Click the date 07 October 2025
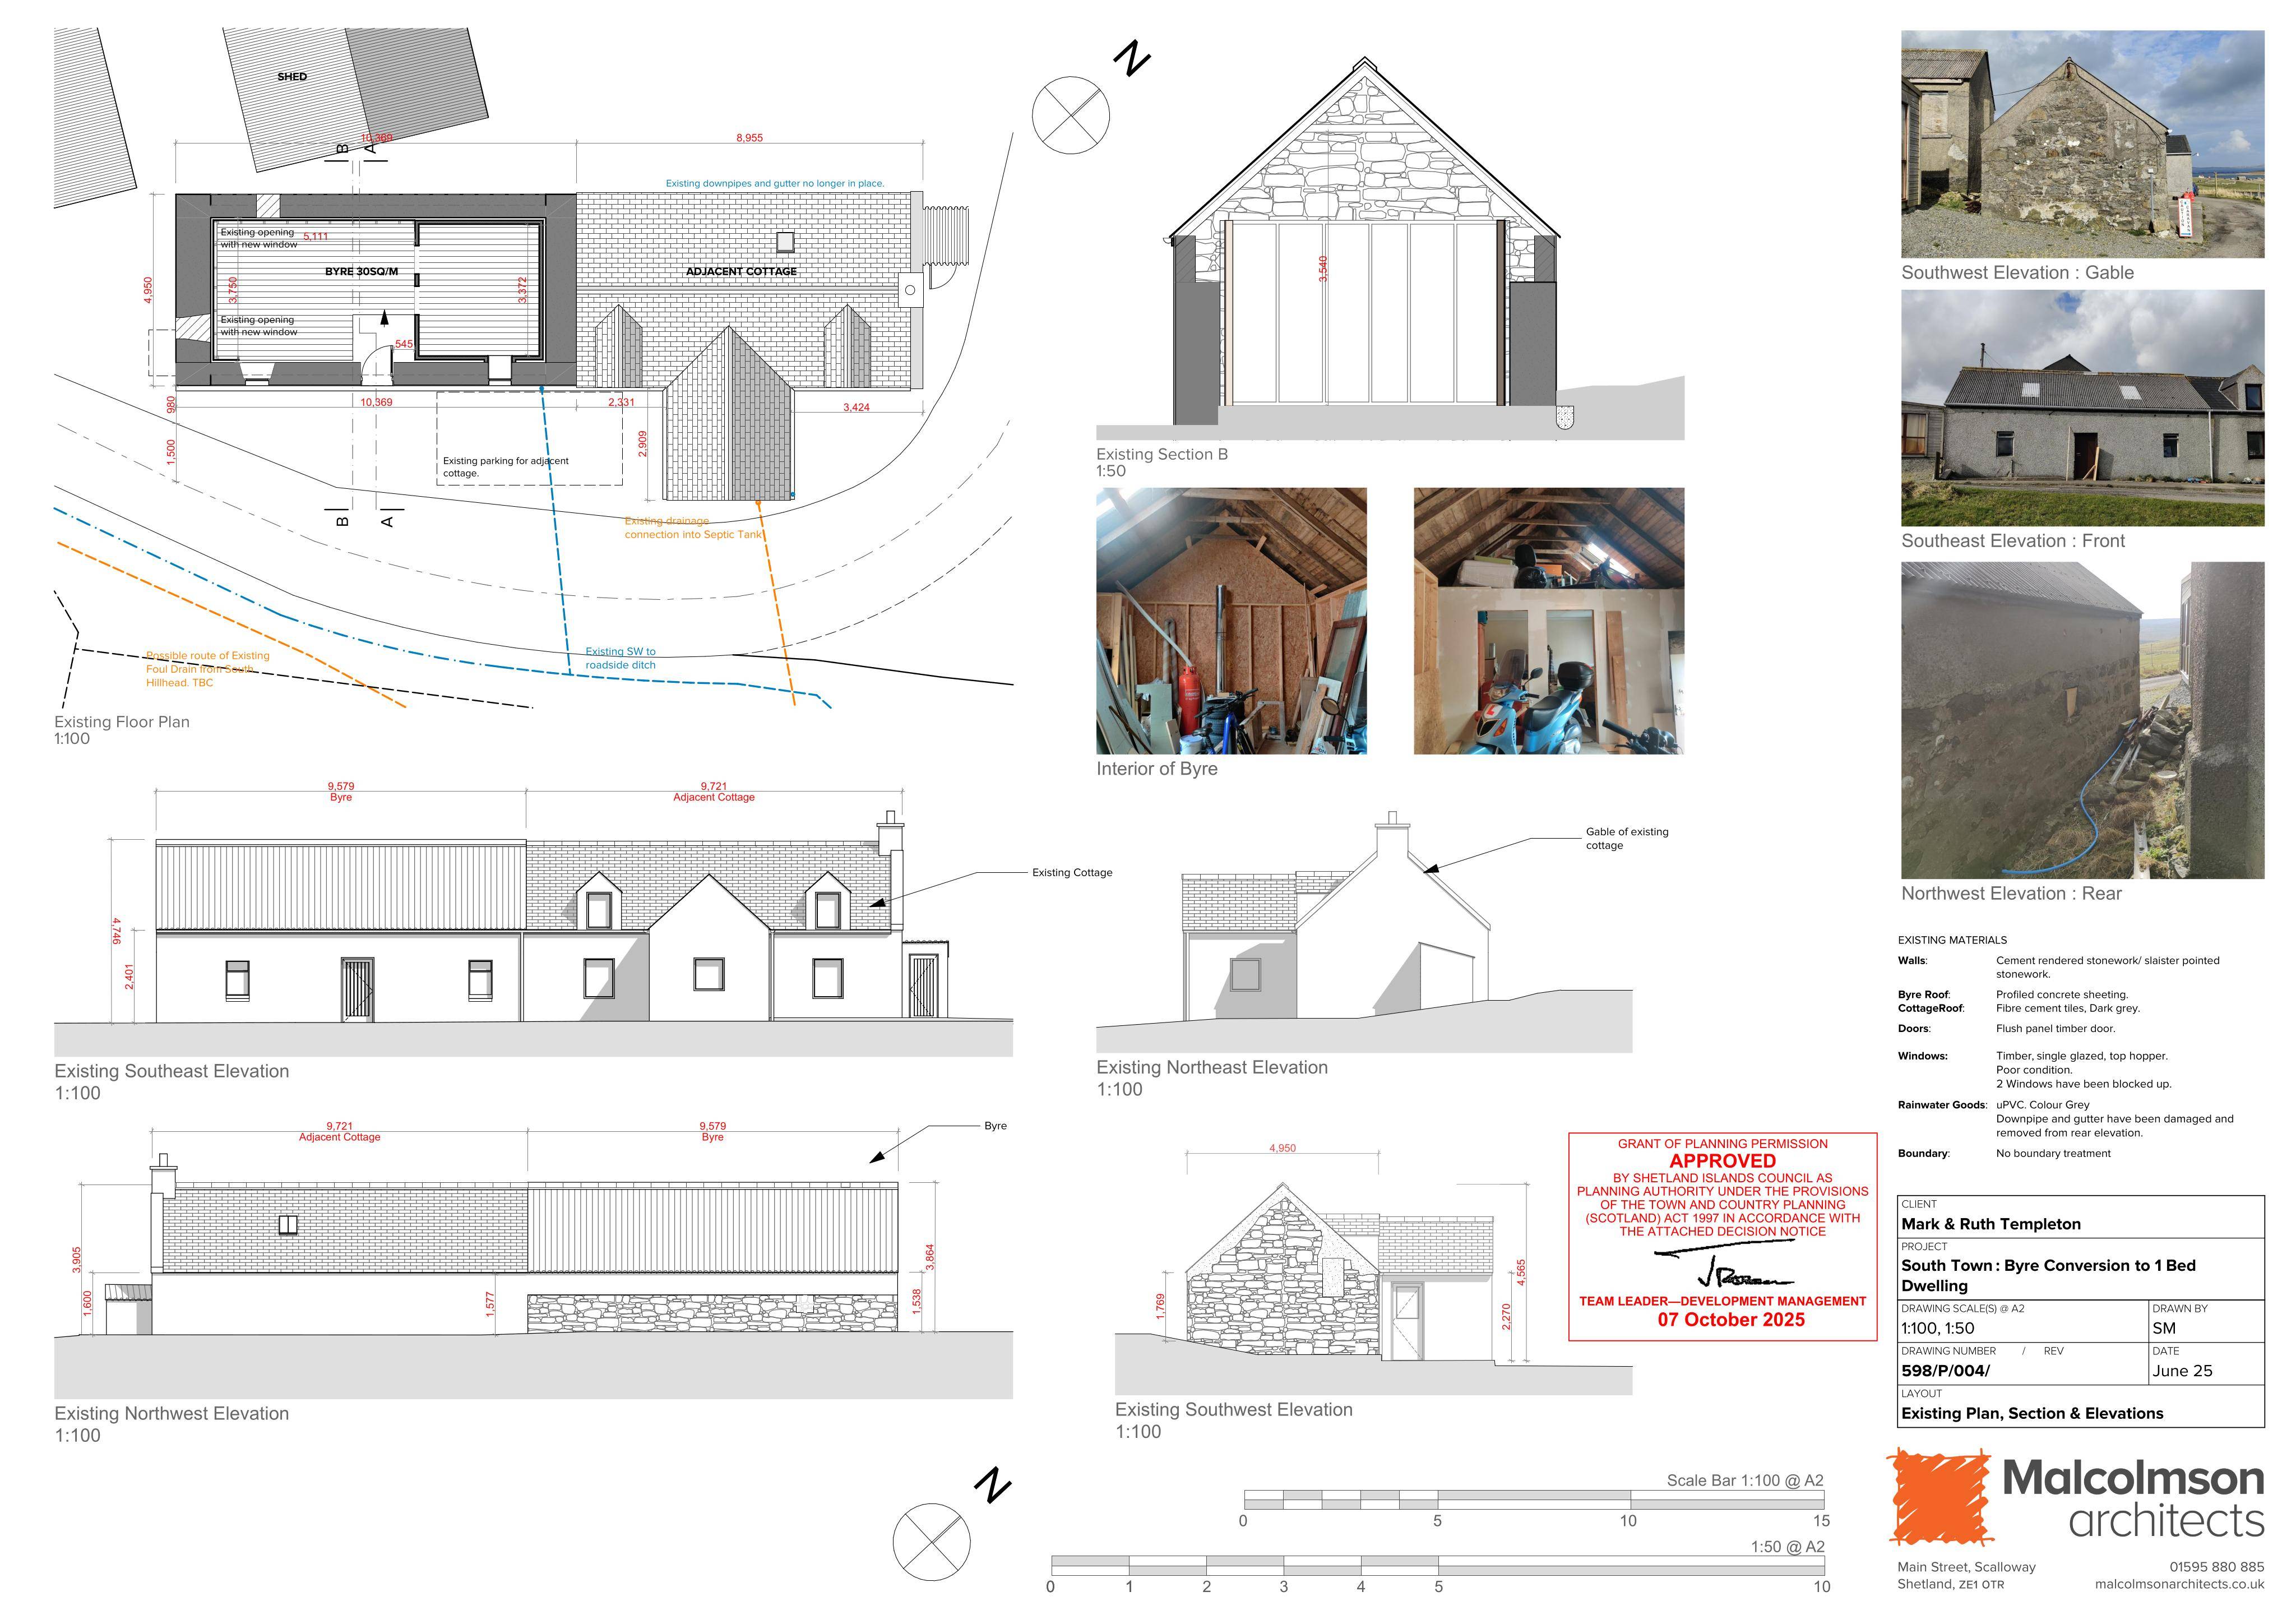The height and width of the screenshot is (1624, 2296). click(x=1731, y=1319)
